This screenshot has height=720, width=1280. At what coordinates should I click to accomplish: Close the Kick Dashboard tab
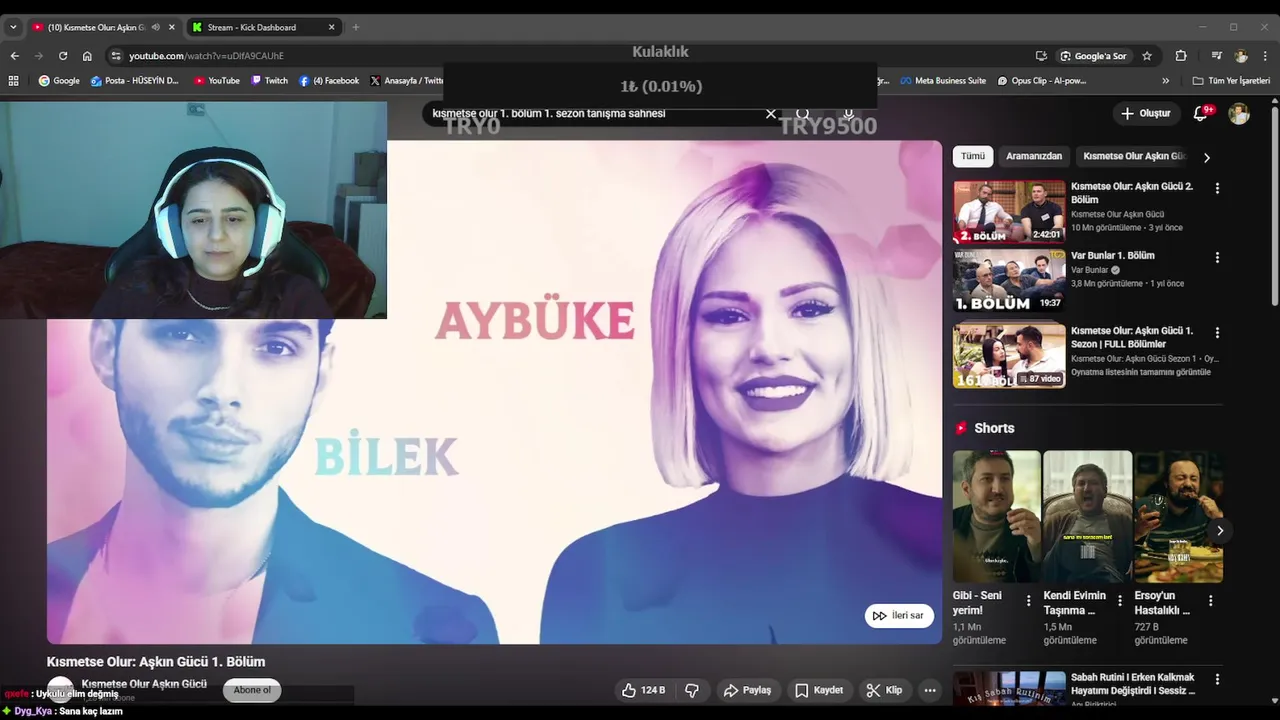pyautogui.click(x=332, y=27)
